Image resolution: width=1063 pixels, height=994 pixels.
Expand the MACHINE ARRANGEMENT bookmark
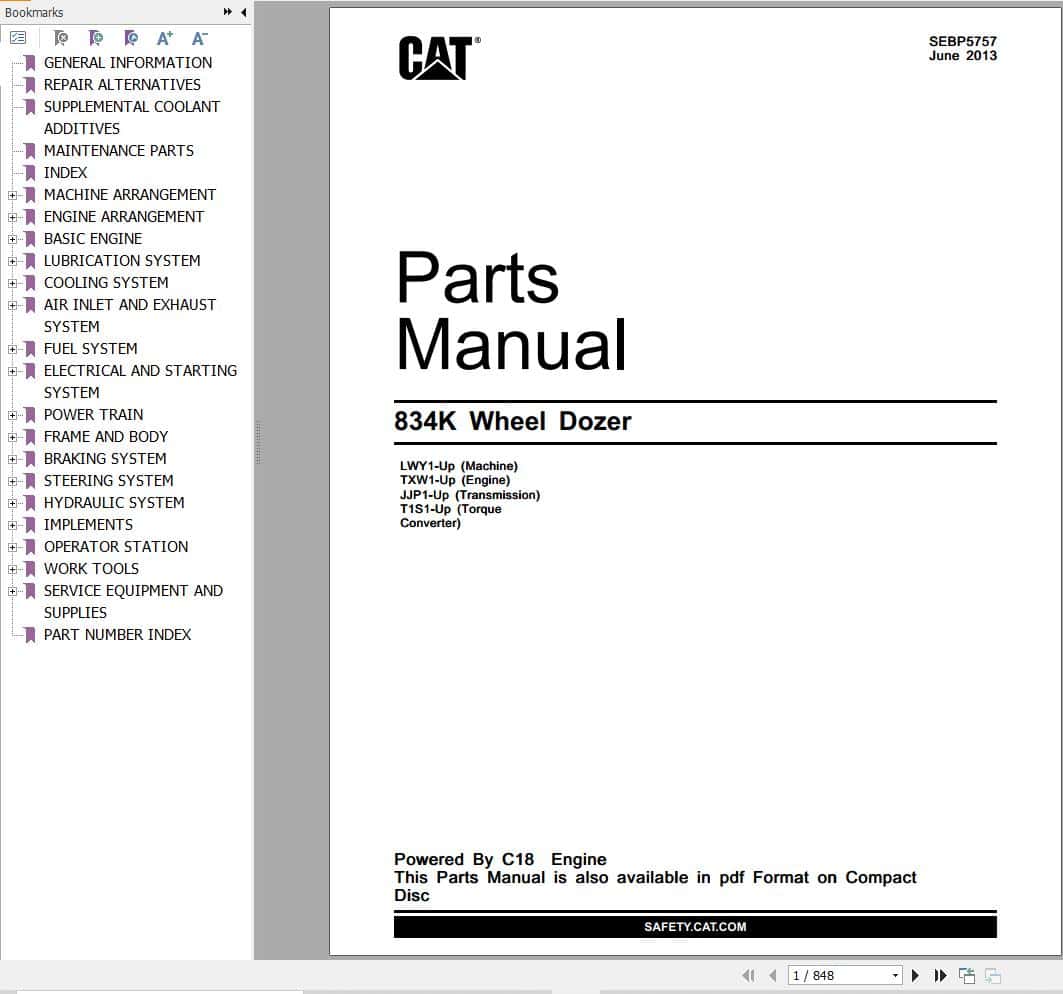12,195
